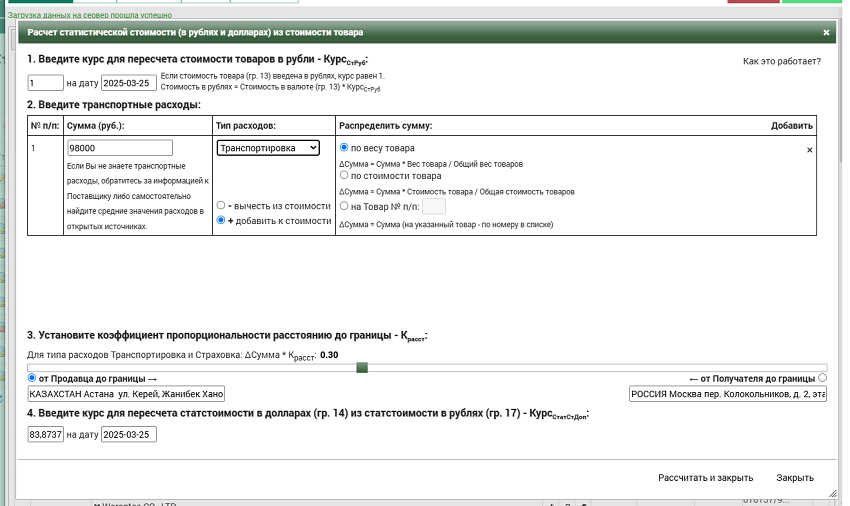The height and width of the screenshot is (506, 850).
Task: Click the distance coefficient slider handle
Action: click(362, 368)
